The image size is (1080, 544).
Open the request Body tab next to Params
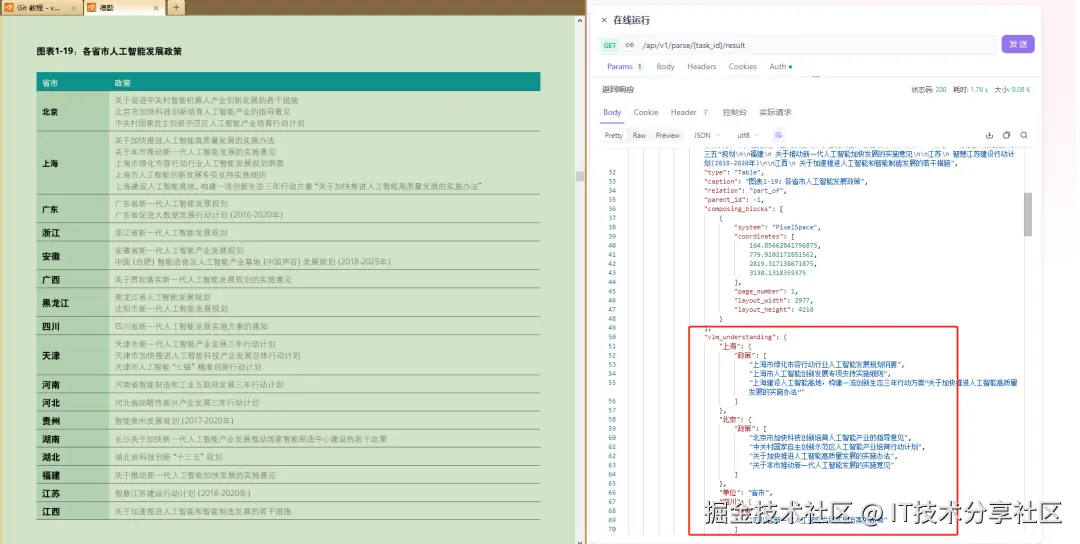click(665, 67)
